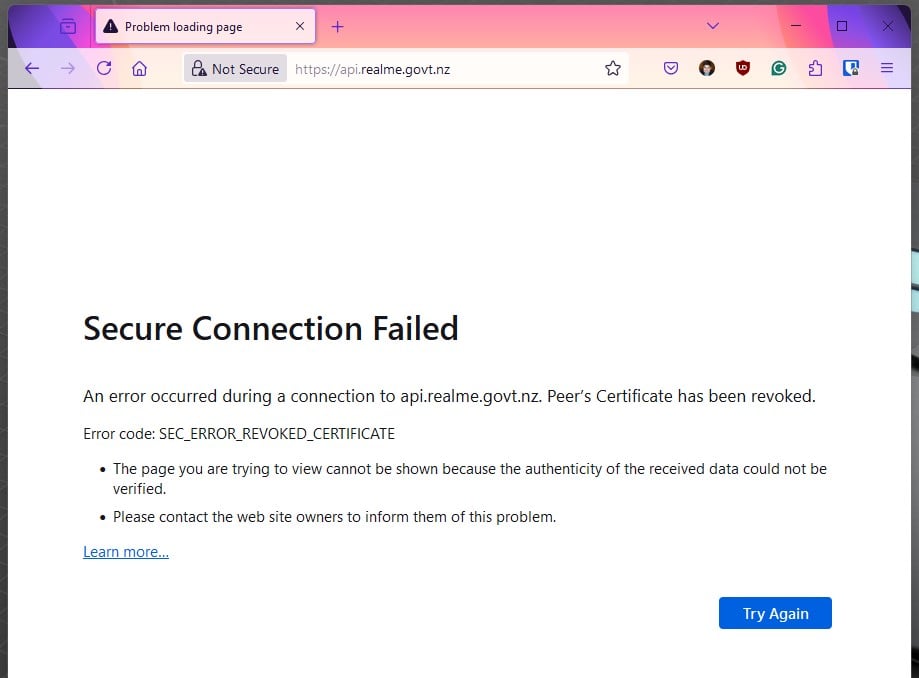
Task: Open the Learn more link
Action: [126, 552]
